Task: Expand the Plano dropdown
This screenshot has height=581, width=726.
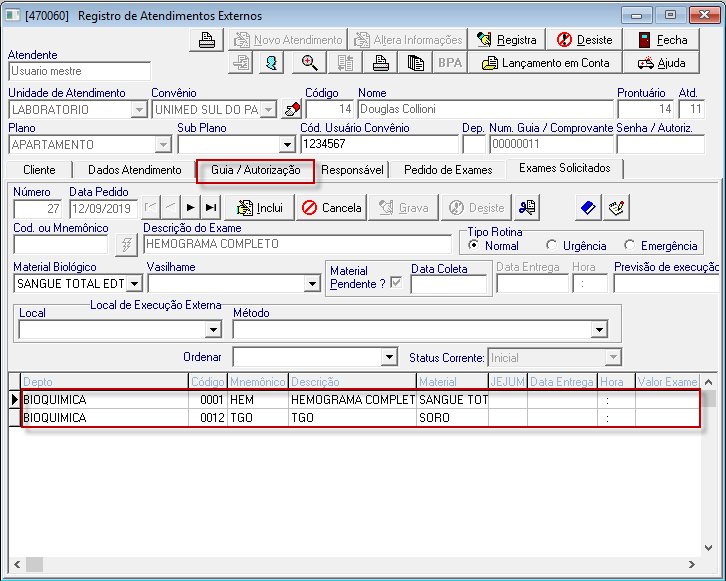Action: 163,145
